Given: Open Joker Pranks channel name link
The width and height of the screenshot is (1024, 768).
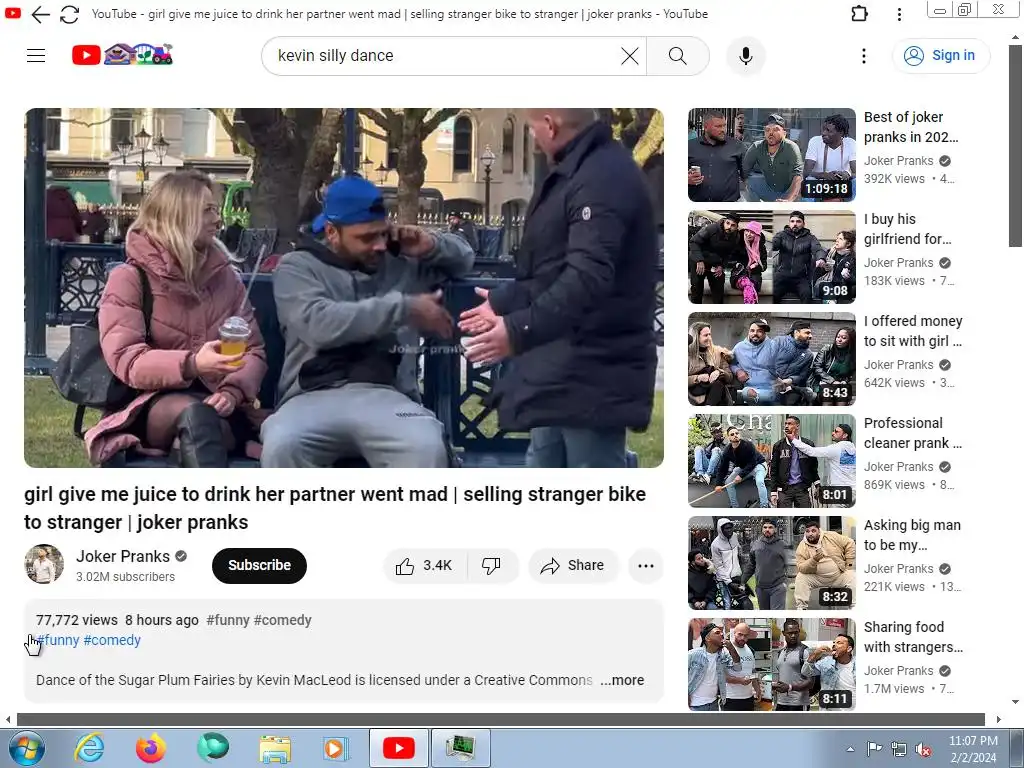Looking at the screenshot, I should [123, 556].
